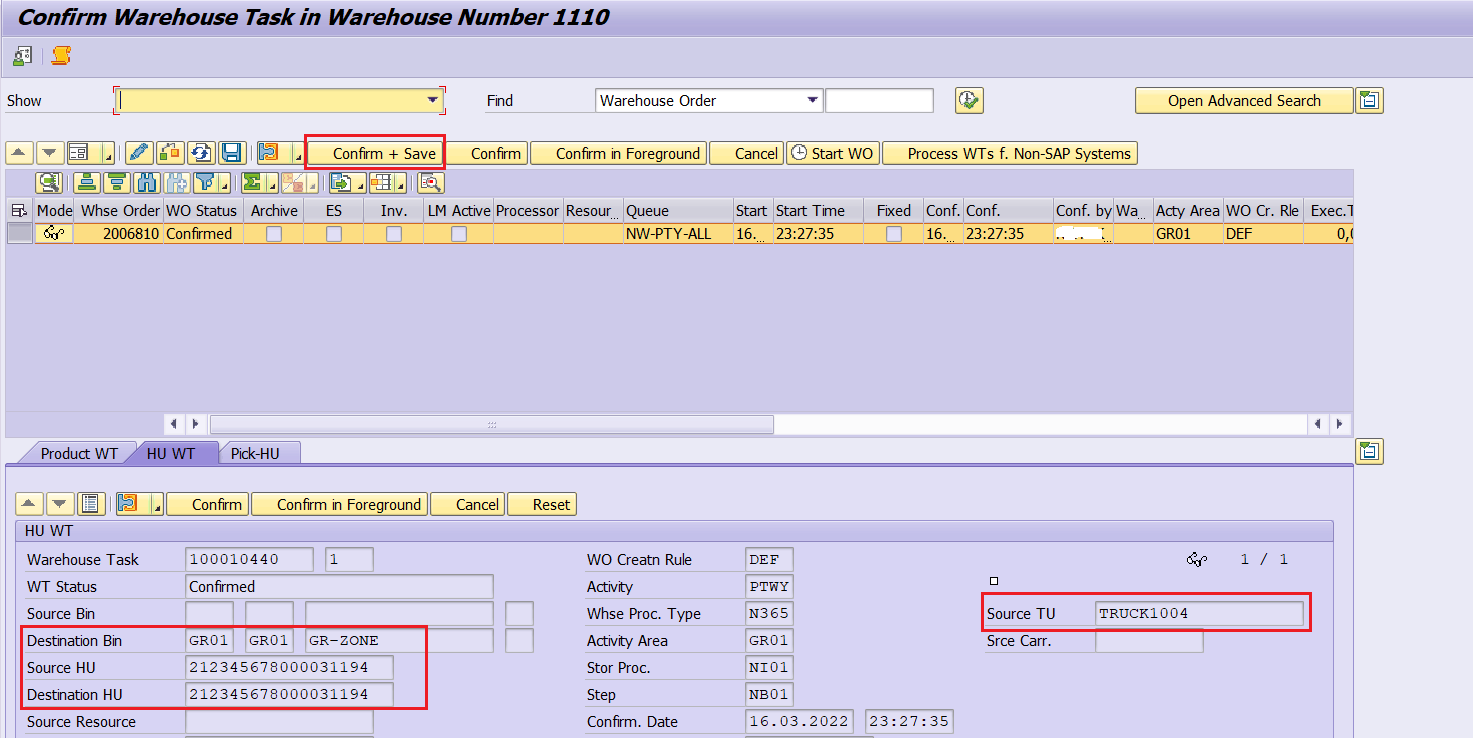Image resolution: width=1473 pixels, height=738 pixels.
Task: Open the Find binoculars icon in the grid toolbar
Action: 145,182
